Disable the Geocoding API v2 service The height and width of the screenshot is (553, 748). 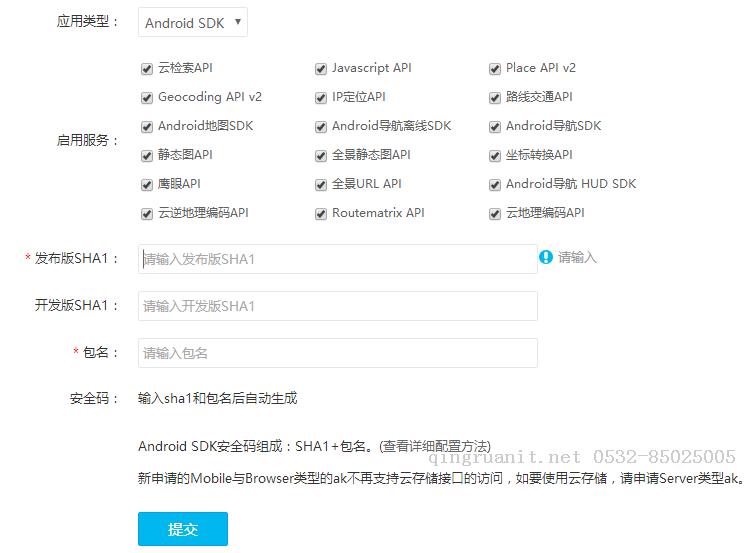tap(147, 98)
